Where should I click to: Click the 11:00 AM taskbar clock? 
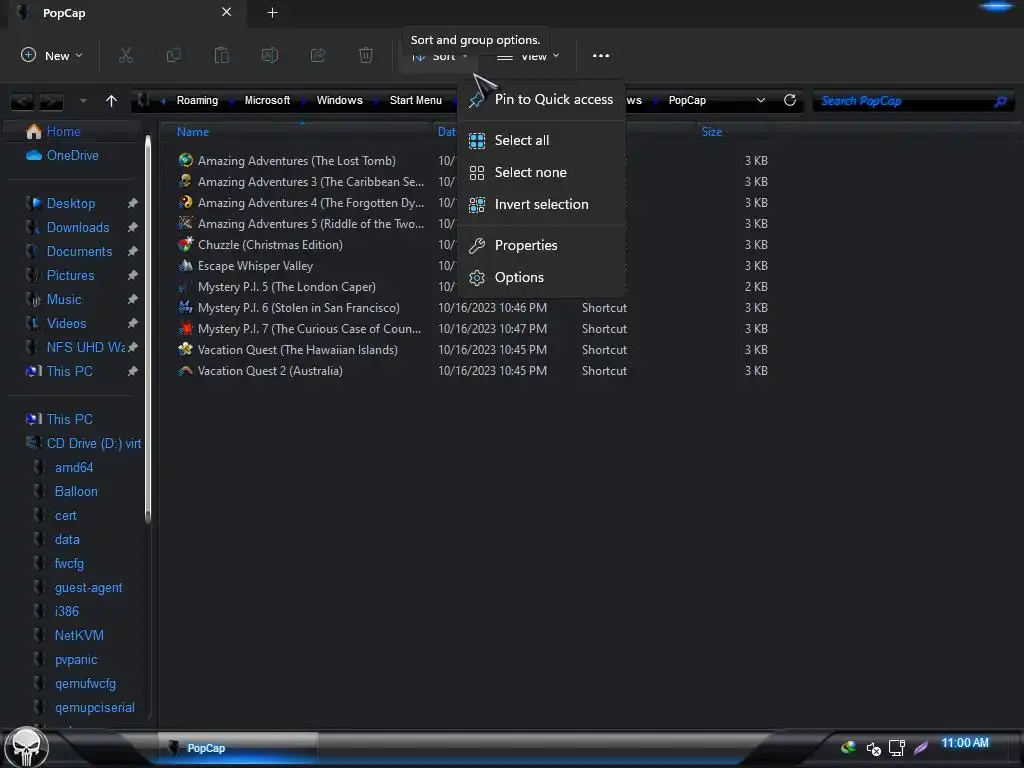[965, 743]
